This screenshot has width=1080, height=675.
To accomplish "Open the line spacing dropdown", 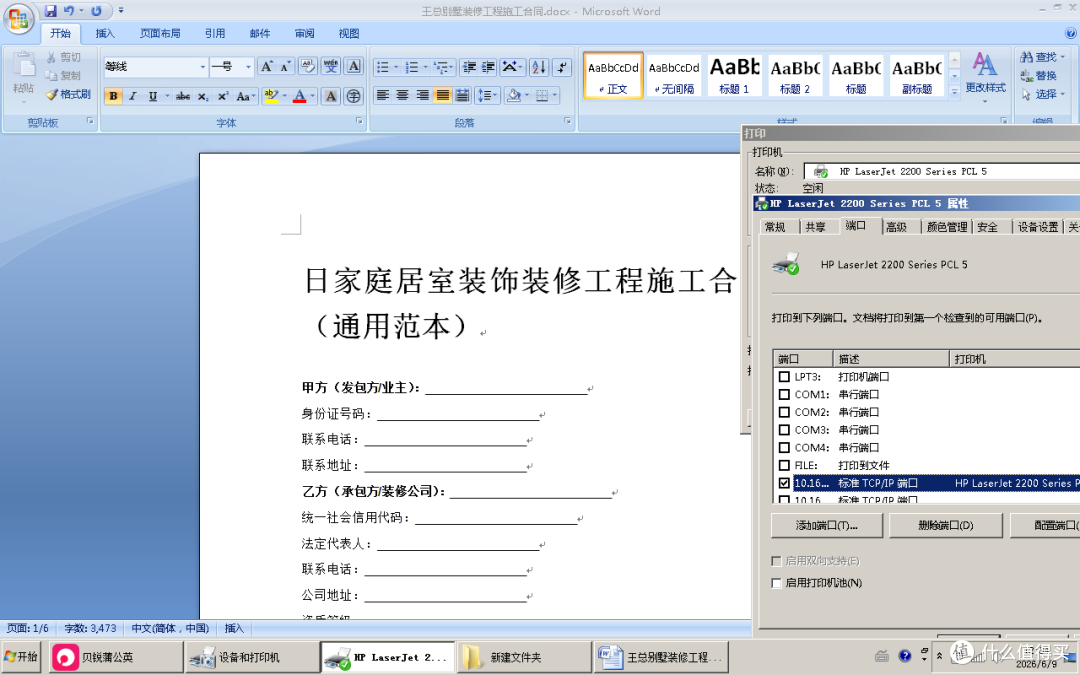I will click(x=487, y=96).
